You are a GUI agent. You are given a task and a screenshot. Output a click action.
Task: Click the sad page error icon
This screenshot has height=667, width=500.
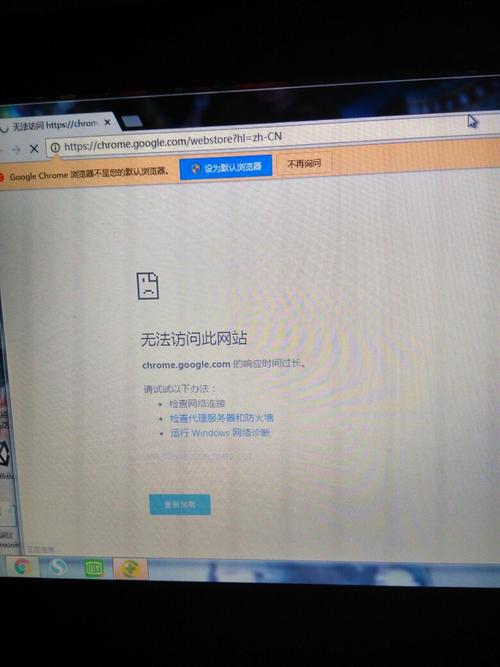click(x=148, y=286)
